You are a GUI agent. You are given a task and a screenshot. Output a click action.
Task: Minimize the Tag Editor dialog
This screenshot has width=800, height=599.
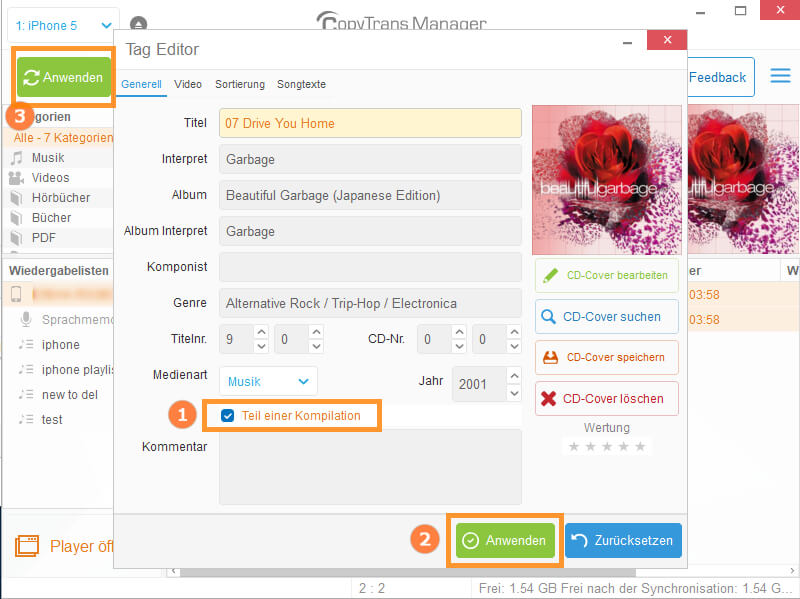pyautogui.click(x=628, y=42)
